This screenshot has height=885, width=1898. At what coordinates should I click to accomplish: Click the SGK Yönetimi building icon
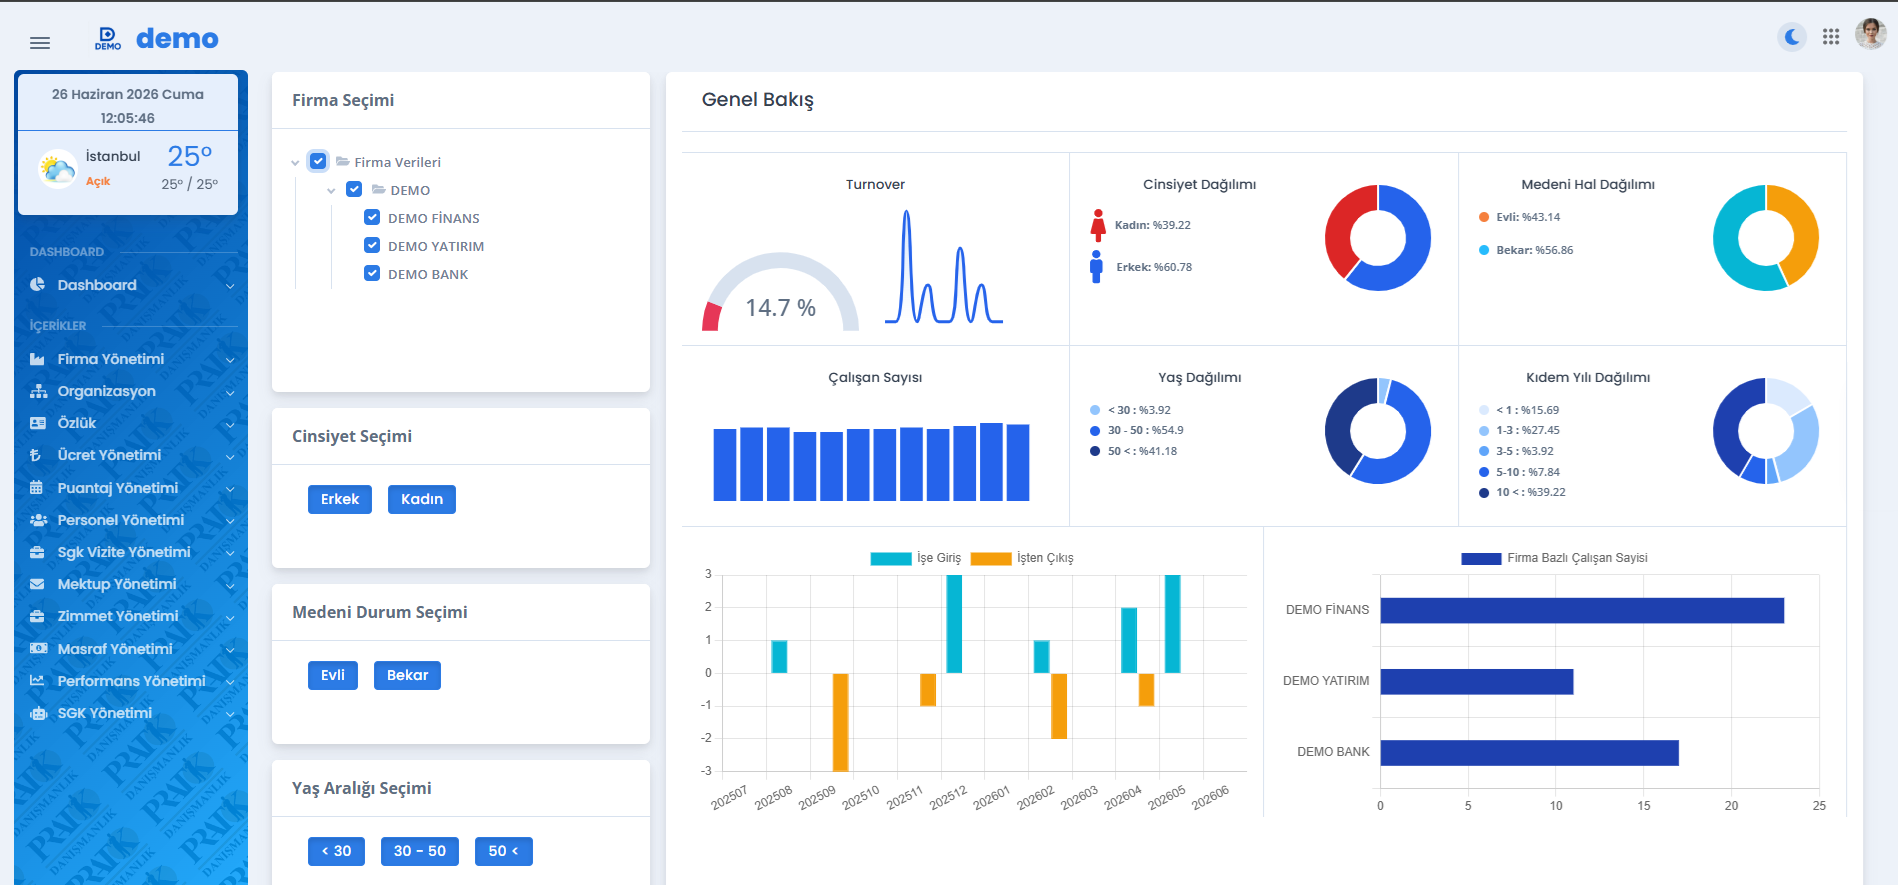(38, 713)
